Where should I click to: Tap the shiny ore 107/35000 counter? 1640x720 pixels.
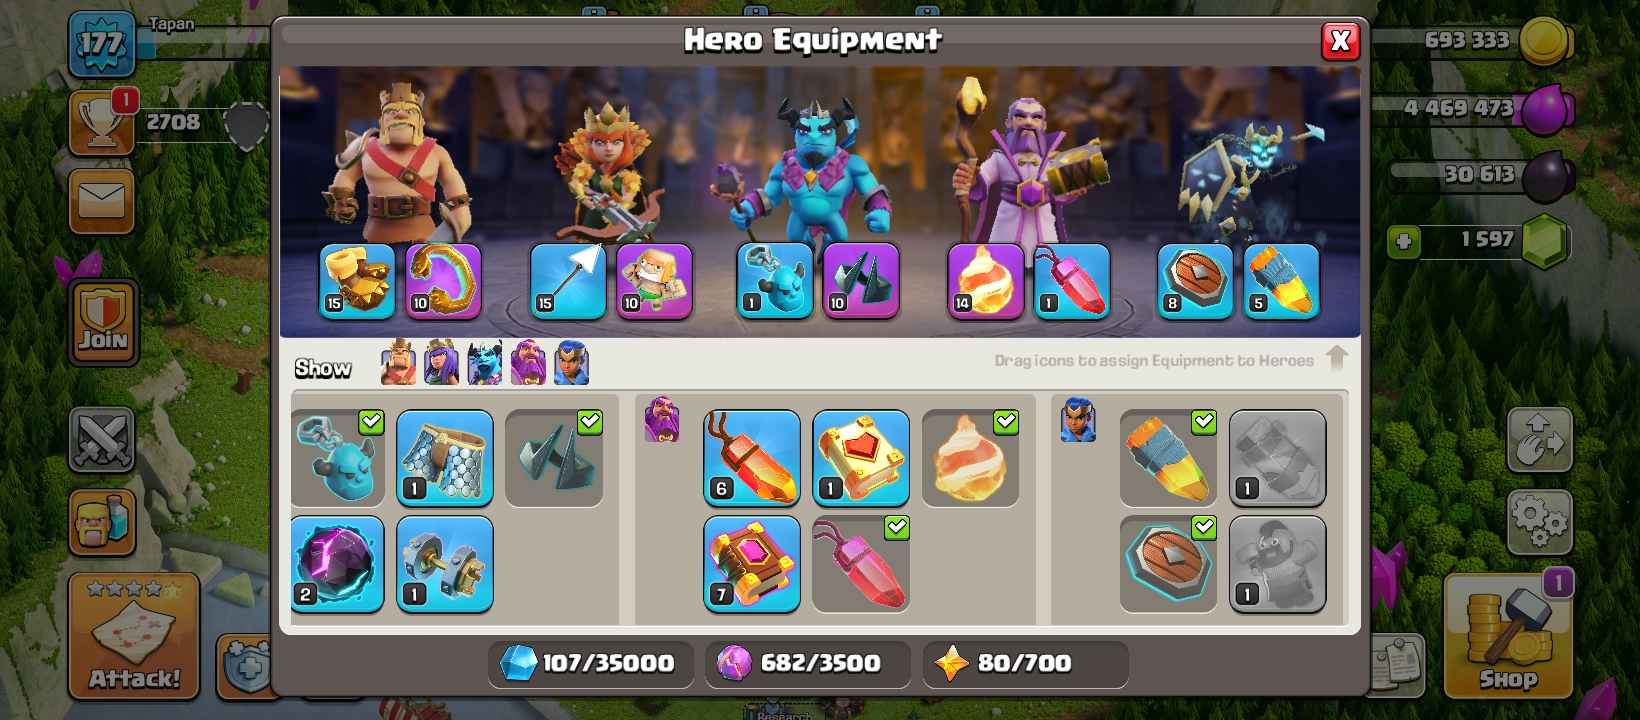[590, 663]
